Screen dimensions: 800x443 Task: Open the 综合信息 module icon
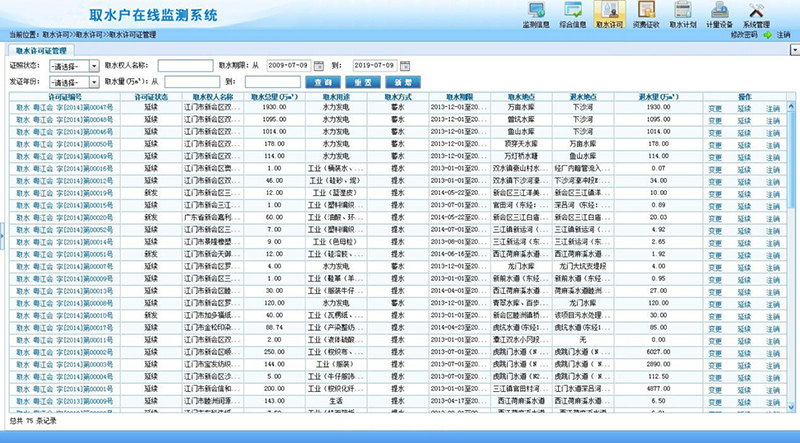click(x=573, y=13)
